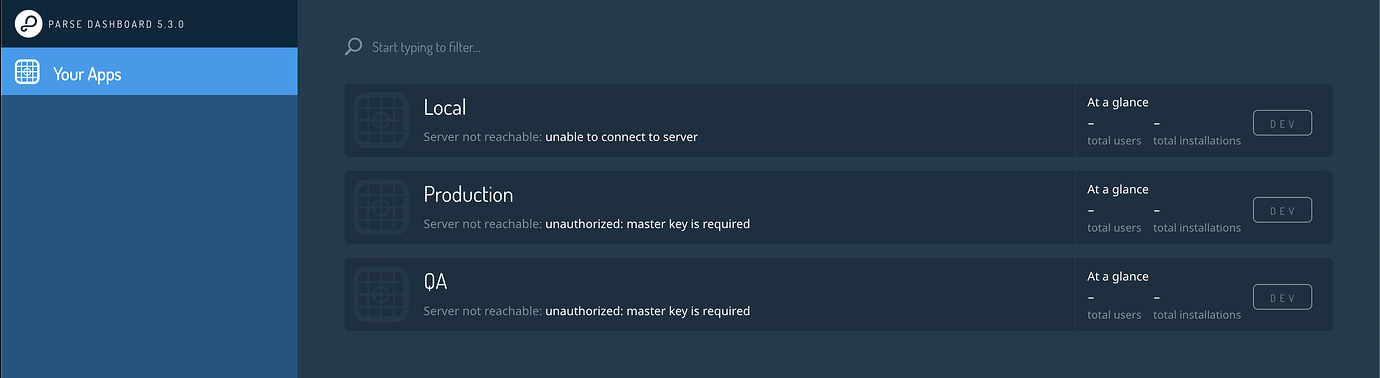Image resolution: width=1380 pixels, height=378 pixels.
Task: Open the Production app title
Action: tap(468, 194)
